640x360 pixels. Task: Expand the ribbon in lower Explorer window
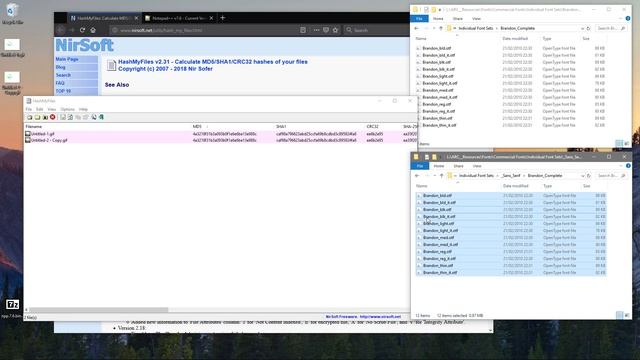coord(621,166)
